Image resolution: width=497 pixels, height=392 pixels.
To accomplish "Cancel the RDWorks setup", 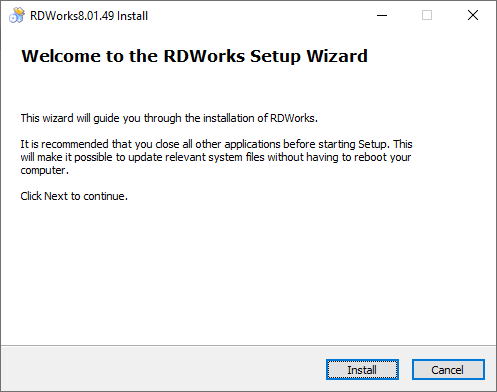I will point(448,369).
